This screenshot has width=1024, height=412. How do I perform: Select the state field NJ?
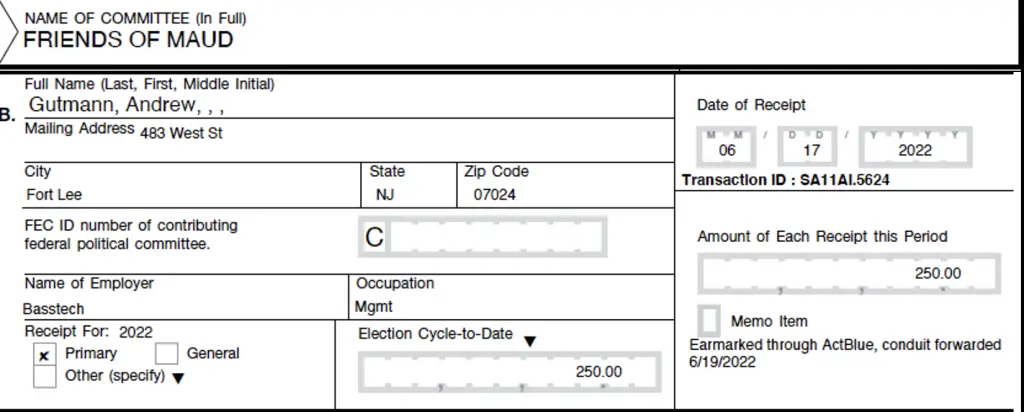pos(385,195)
